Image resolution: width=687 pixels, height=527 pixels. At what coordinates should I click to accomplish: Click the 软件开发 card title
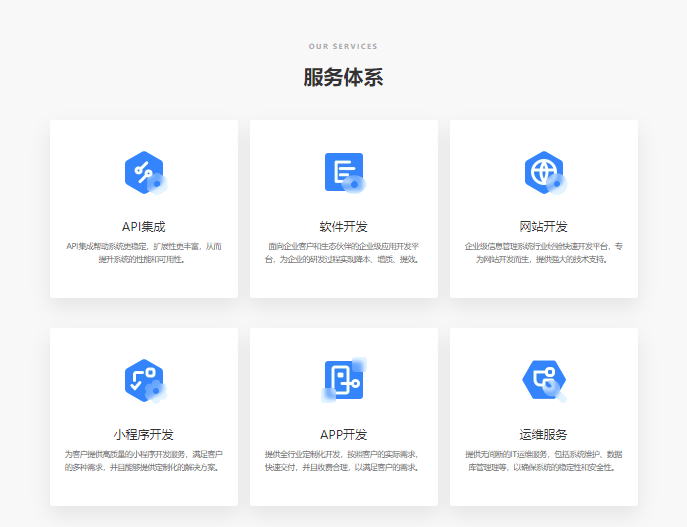tap(344, 227)
